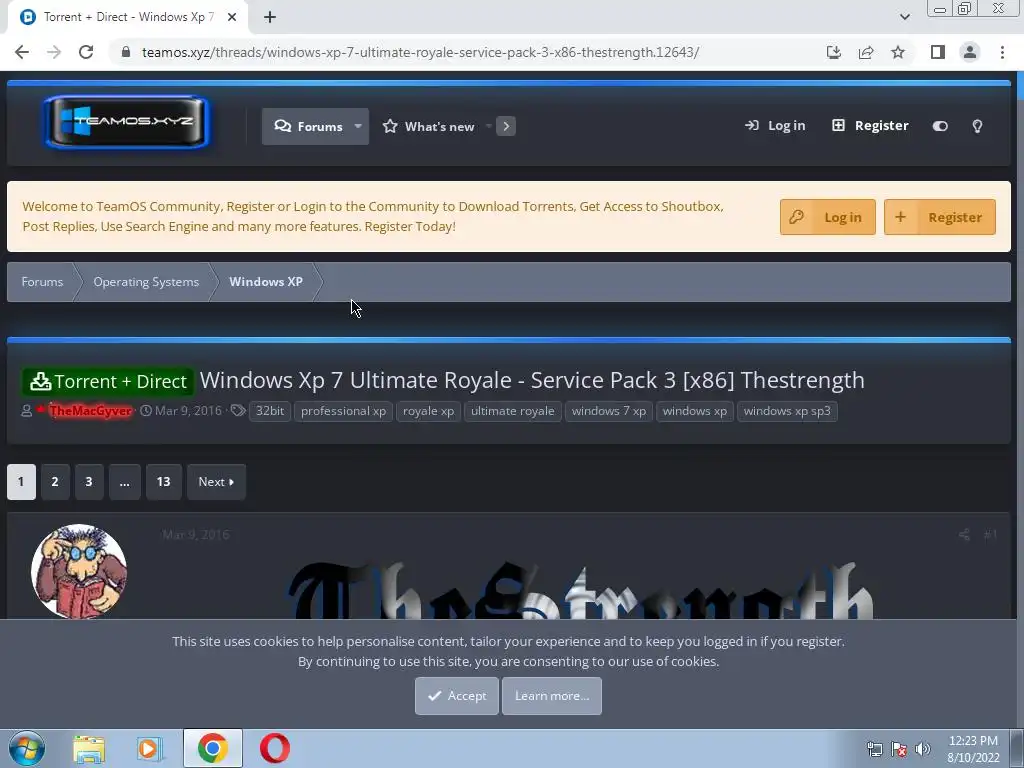
Task: Click the TeamOS.xyz logo
Action: [x=126, y=121]
